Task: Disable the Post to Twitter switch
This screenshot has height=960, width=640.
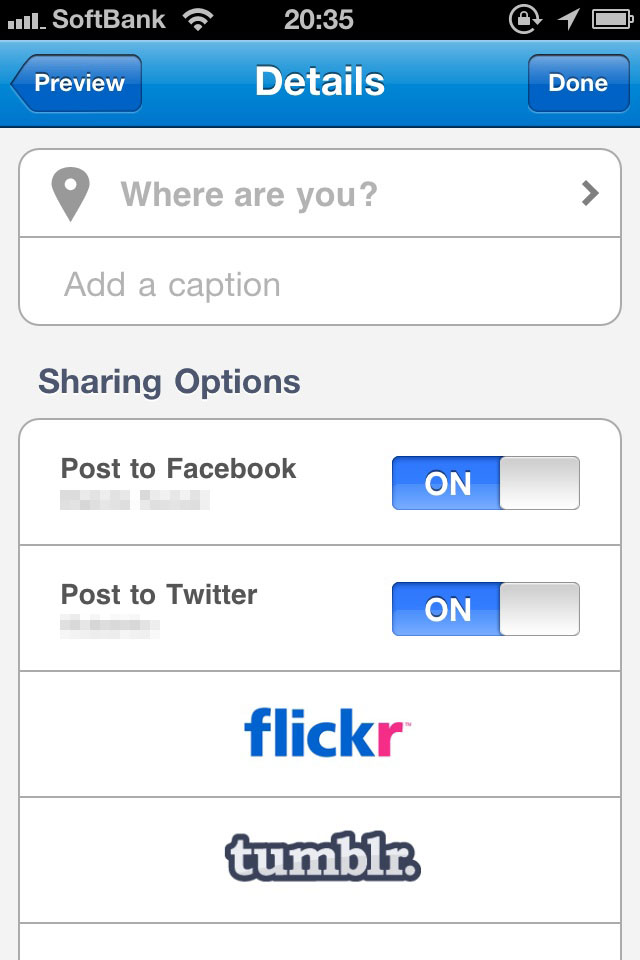Action: point(486,609)
